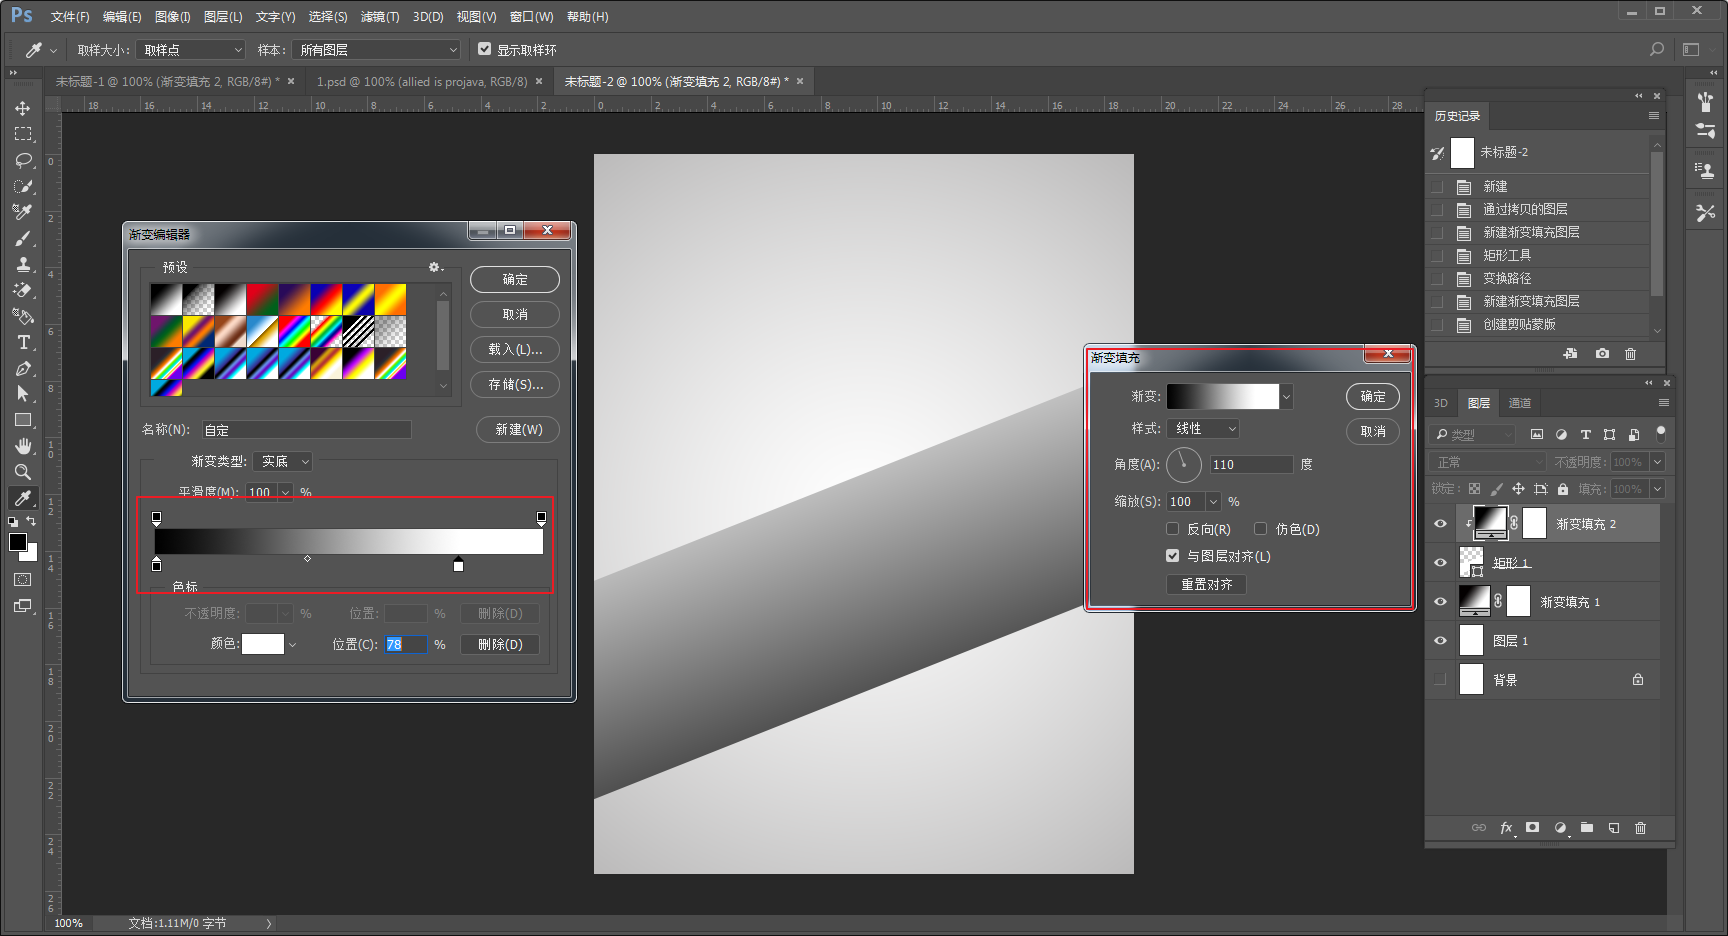Image resolution: width=1728 pixels, height=936 pixels.
Task: Click the 角度 angle dial
Action: tap(1184, 465)
